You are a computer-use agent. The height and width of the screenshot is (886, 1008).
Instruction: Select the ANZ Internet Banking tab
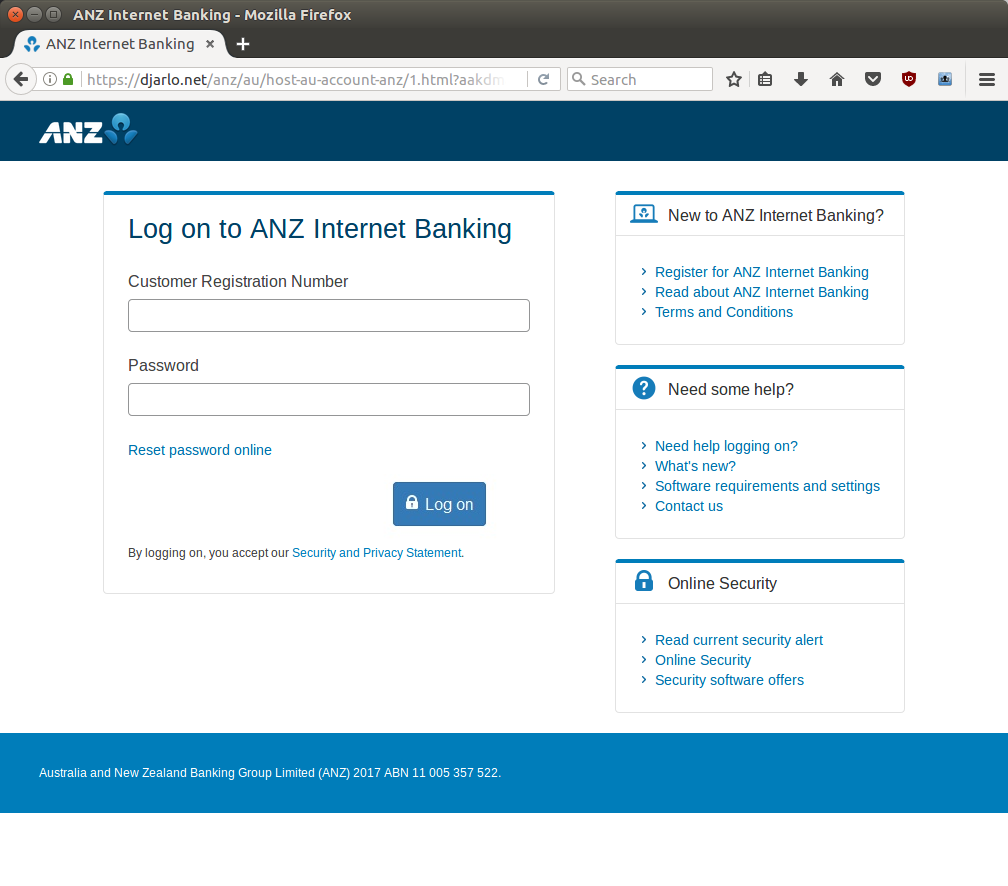(120, 44)
